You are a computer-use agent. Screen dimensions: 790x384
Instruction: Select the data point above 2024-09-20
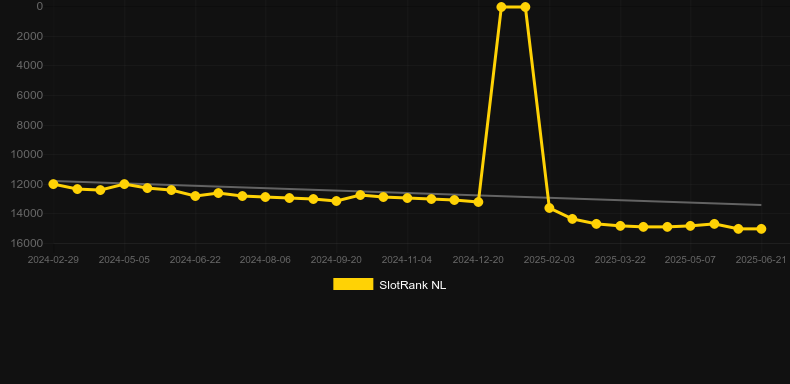337,201
